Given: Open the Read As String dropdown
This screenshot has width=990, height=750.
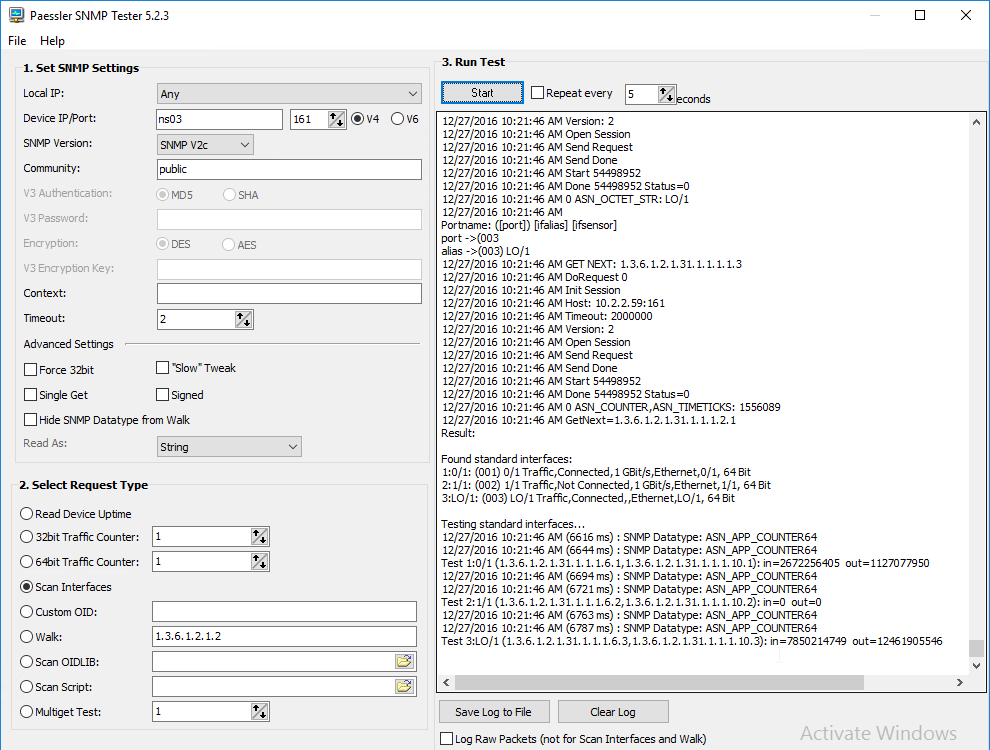Looking at the screenshot, I should [x=229, y=447].
